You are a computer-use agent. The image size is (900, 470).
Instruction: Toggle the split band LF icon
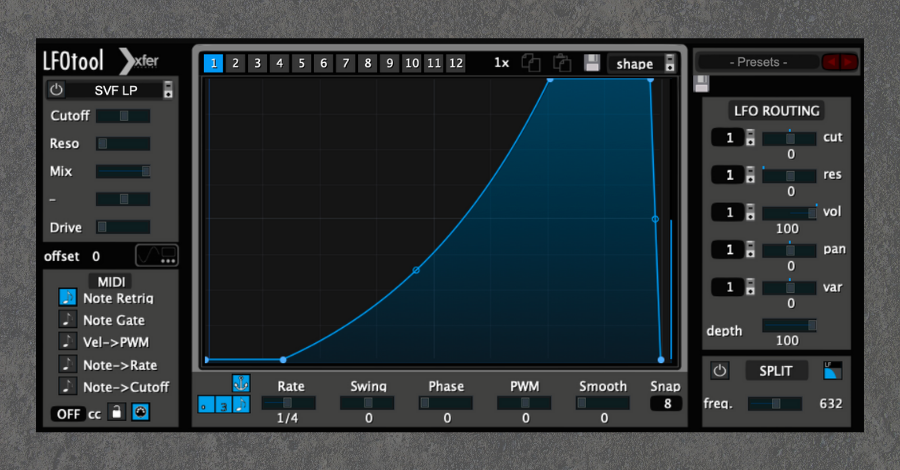pos(832,371)
